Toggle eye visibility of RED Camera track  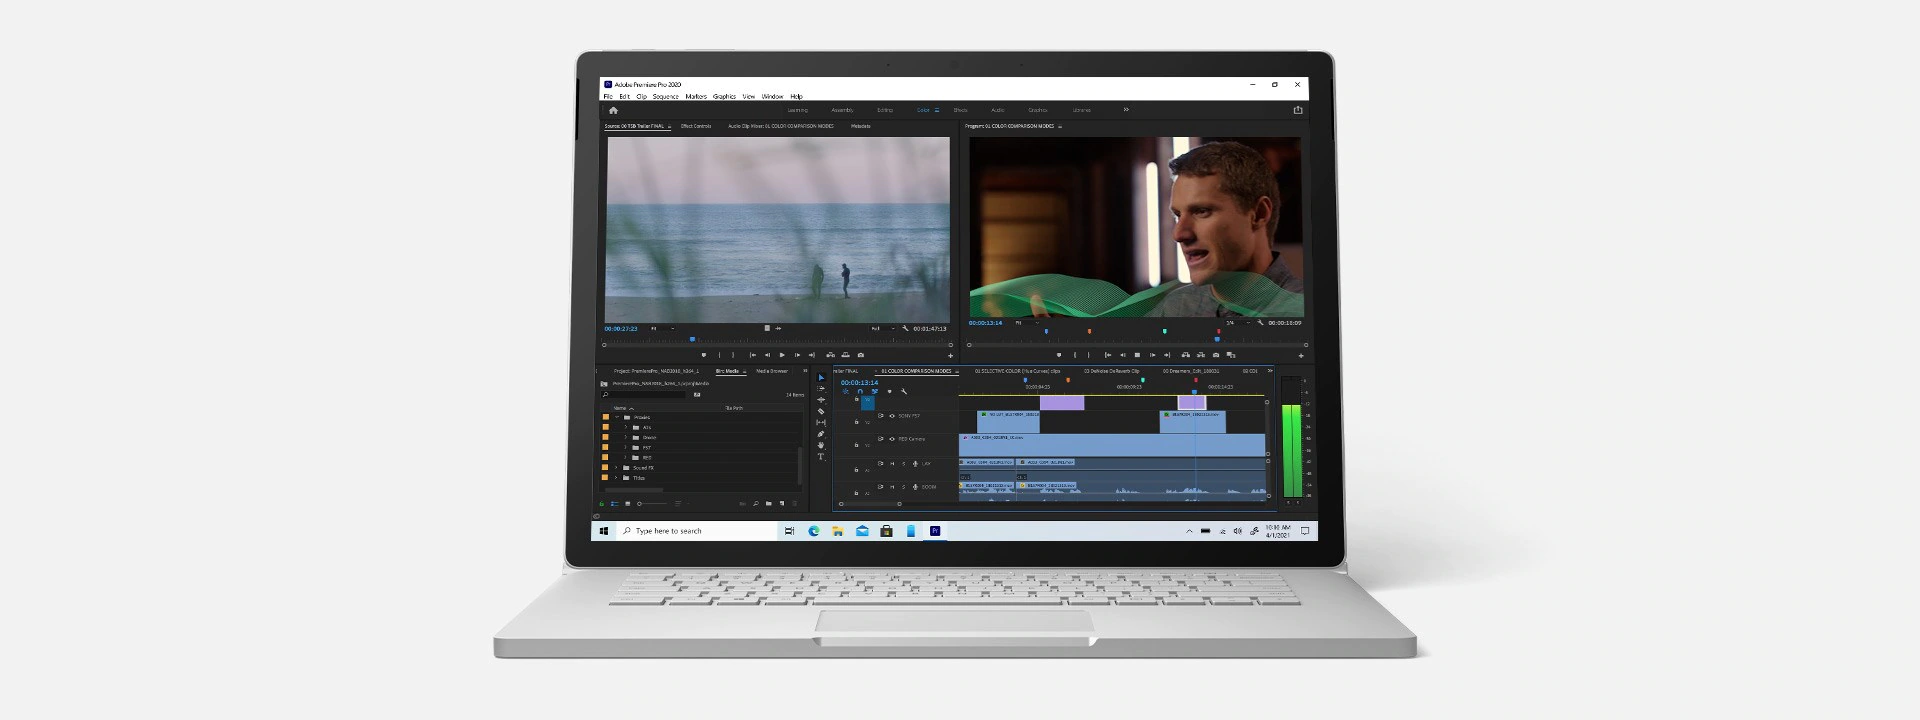coord(892,439)
